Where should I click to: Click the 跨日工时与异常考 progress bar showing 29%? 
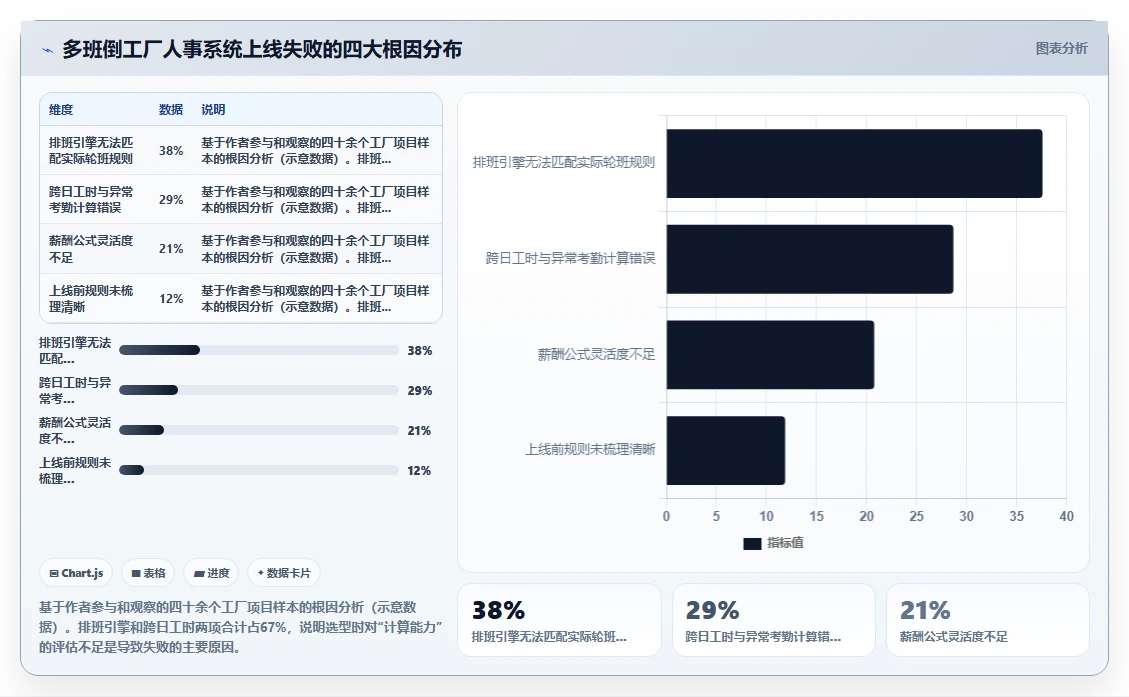click(258, 390)
